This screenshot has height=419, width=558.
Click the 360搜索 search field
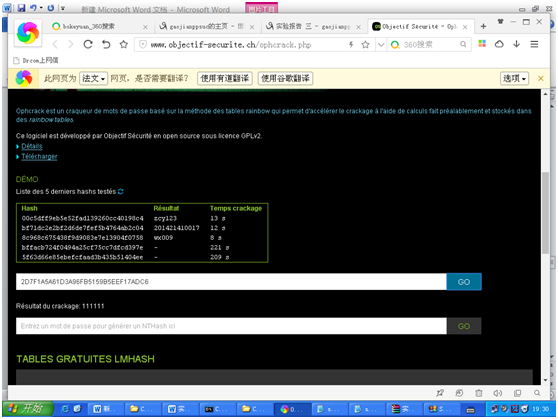429,44
